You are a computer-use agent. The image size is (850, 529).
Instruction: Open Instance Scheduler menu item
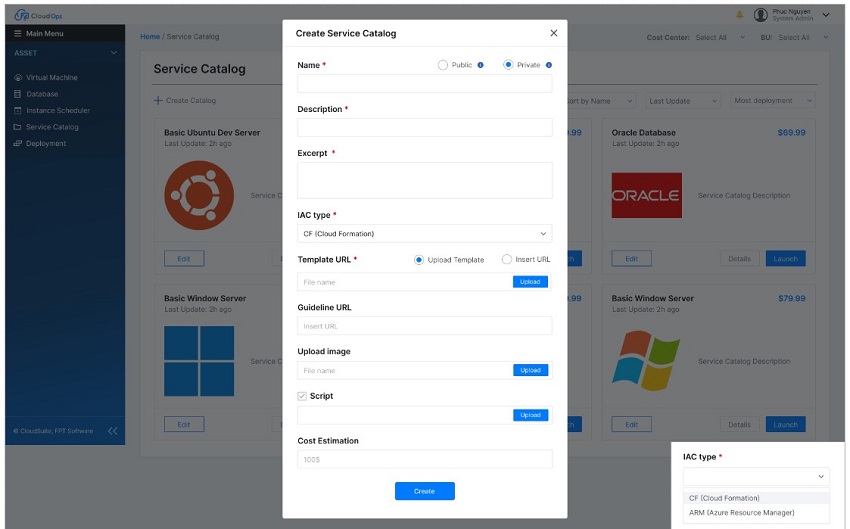(x=57, y=111)
